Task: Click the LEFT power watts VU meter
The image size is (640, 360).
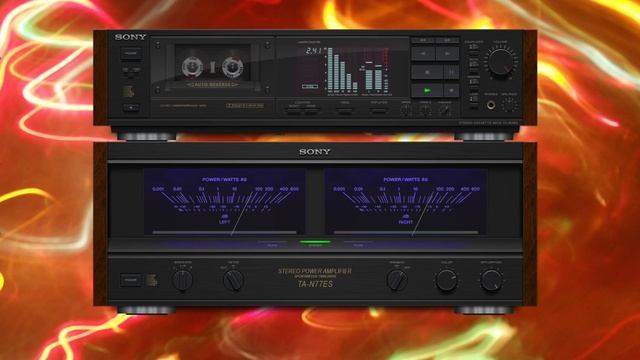Action: 224,202
